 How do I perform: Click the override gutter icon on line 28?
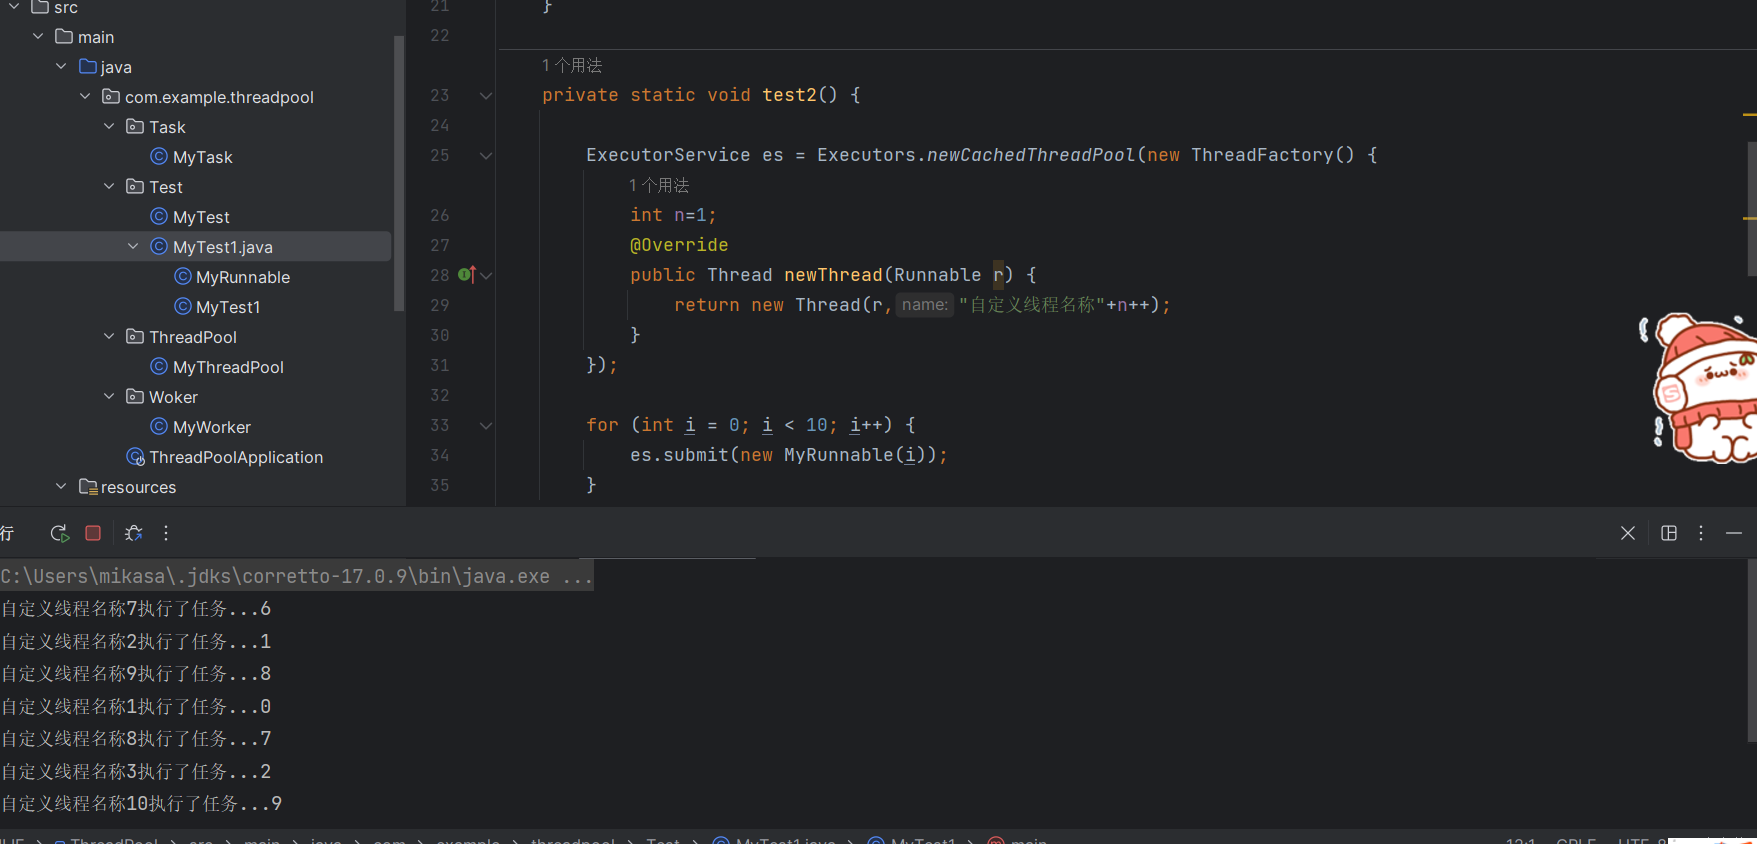click(466, 275)
